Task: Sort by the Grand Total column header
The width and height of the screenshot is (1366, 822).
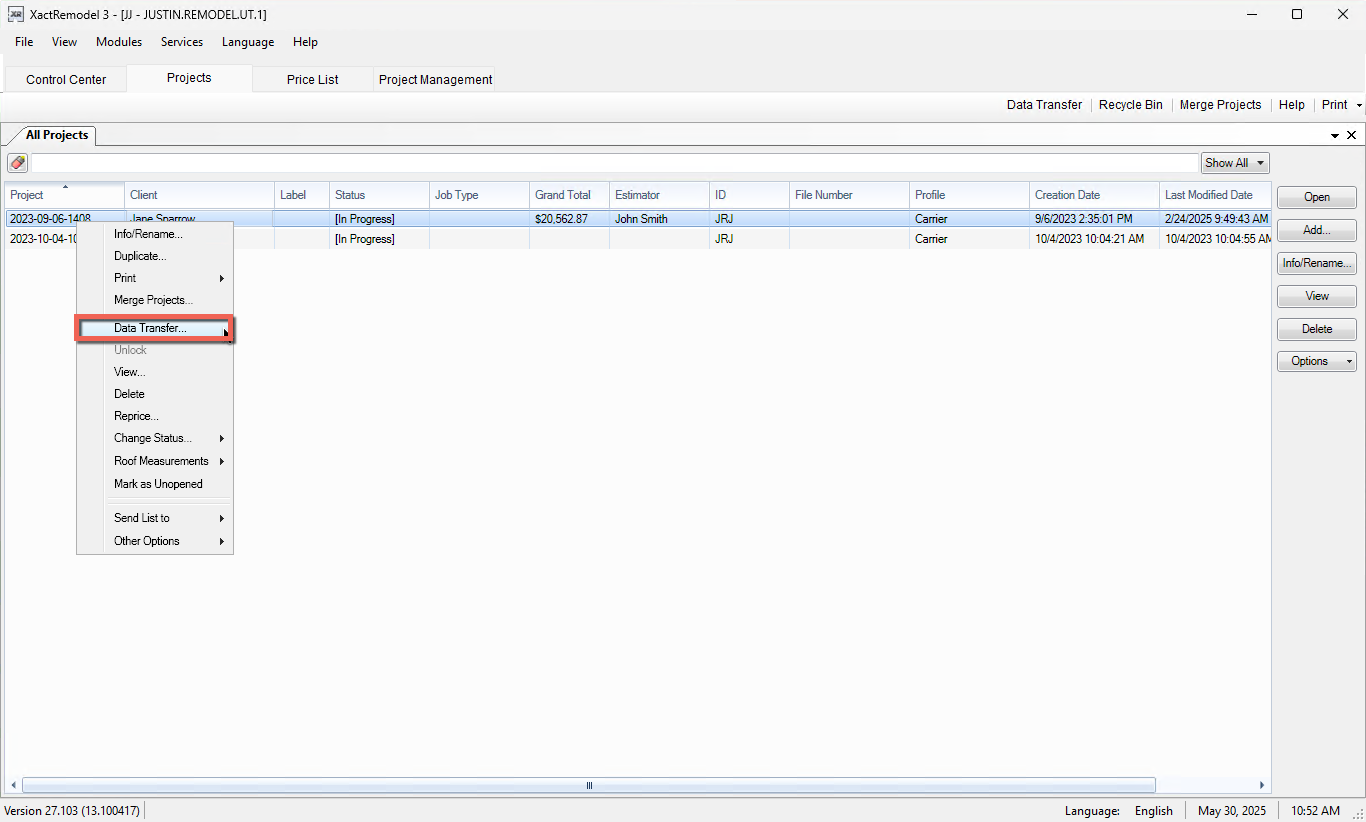Action: [x=570, y=195]
